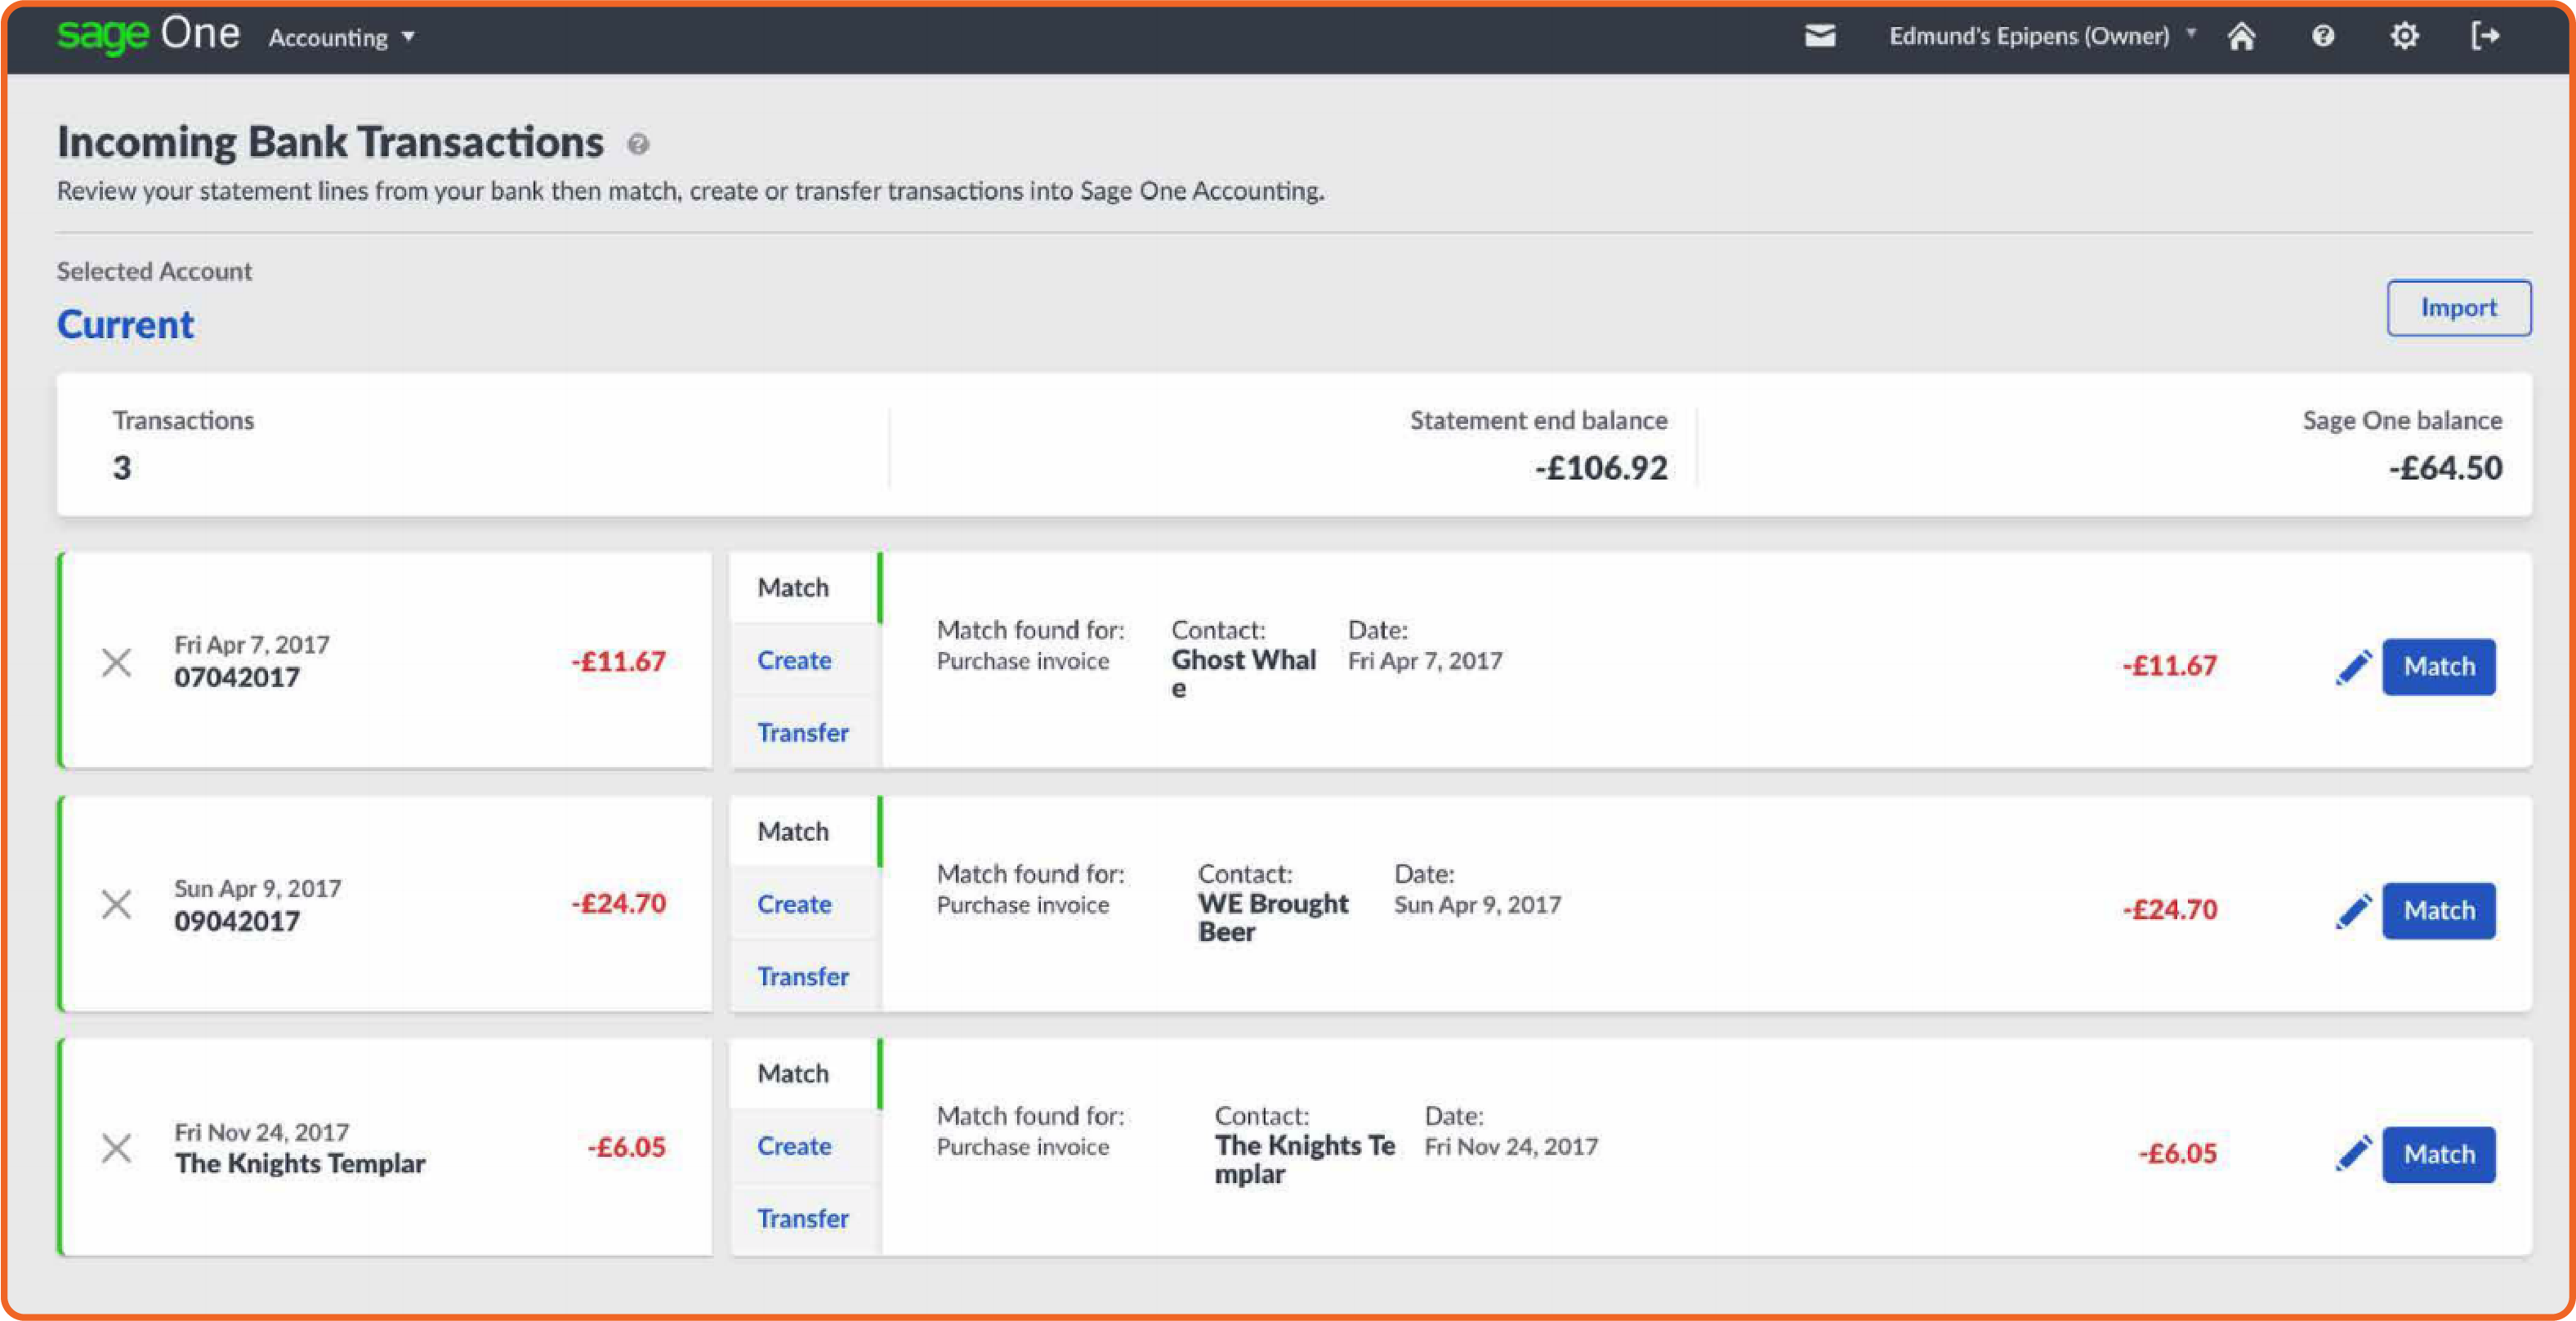Select Create tab for 07042017 transaction
The width and height of the screenshot is (2576, 1321).
[804, 660]
